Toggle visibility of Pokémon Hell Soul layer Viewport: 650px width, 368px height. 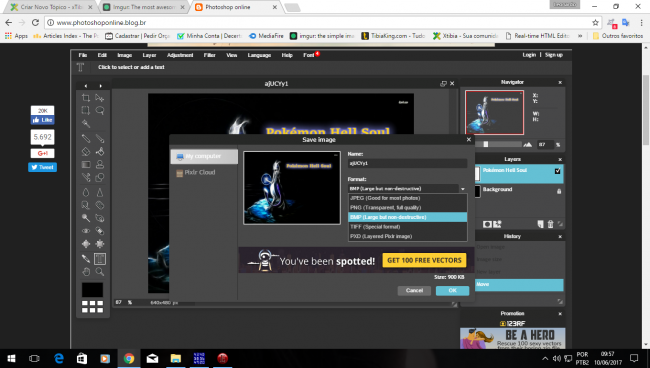point(558,171)
